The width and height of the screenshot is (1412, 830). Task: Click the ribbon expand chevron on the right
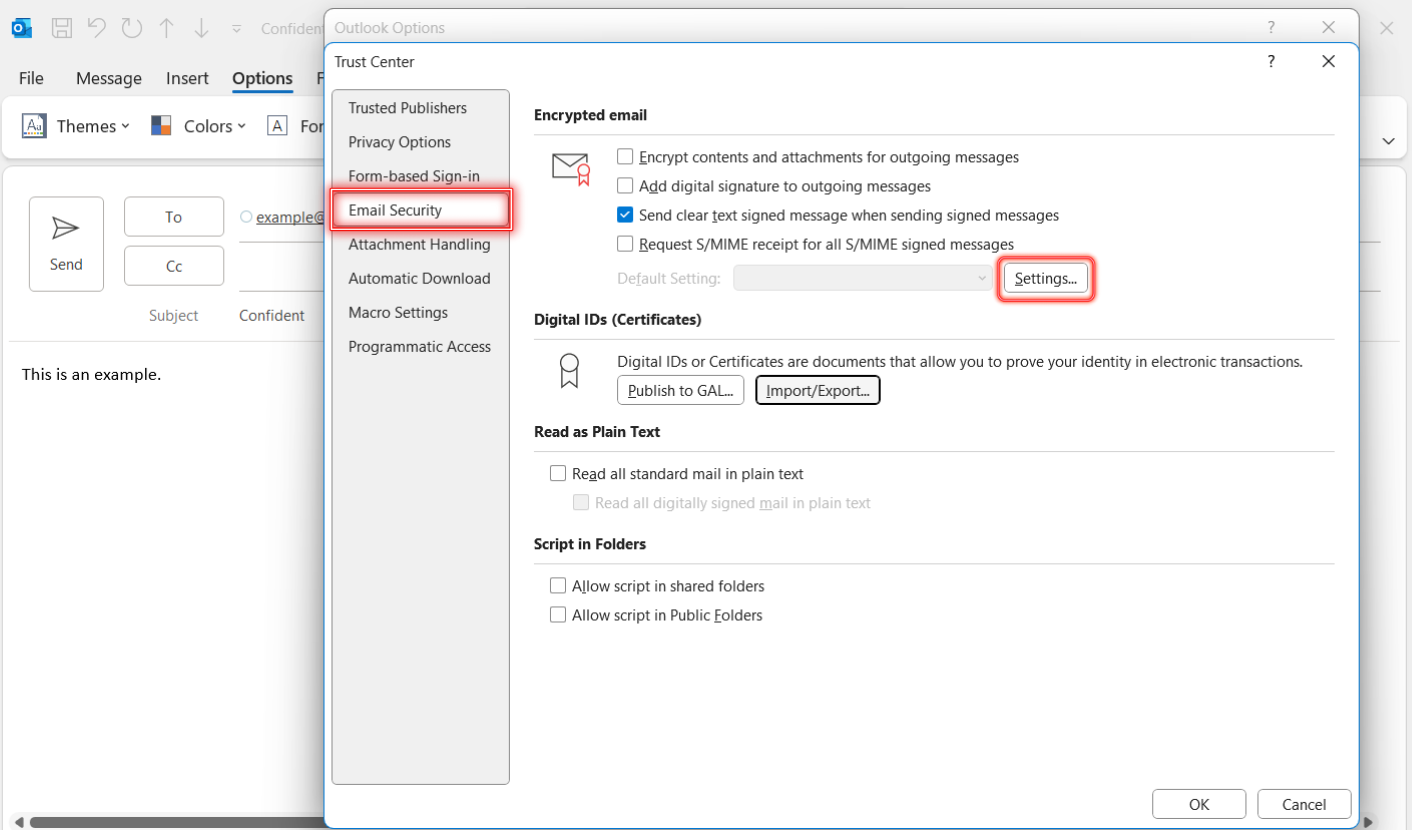[1389, 141]
